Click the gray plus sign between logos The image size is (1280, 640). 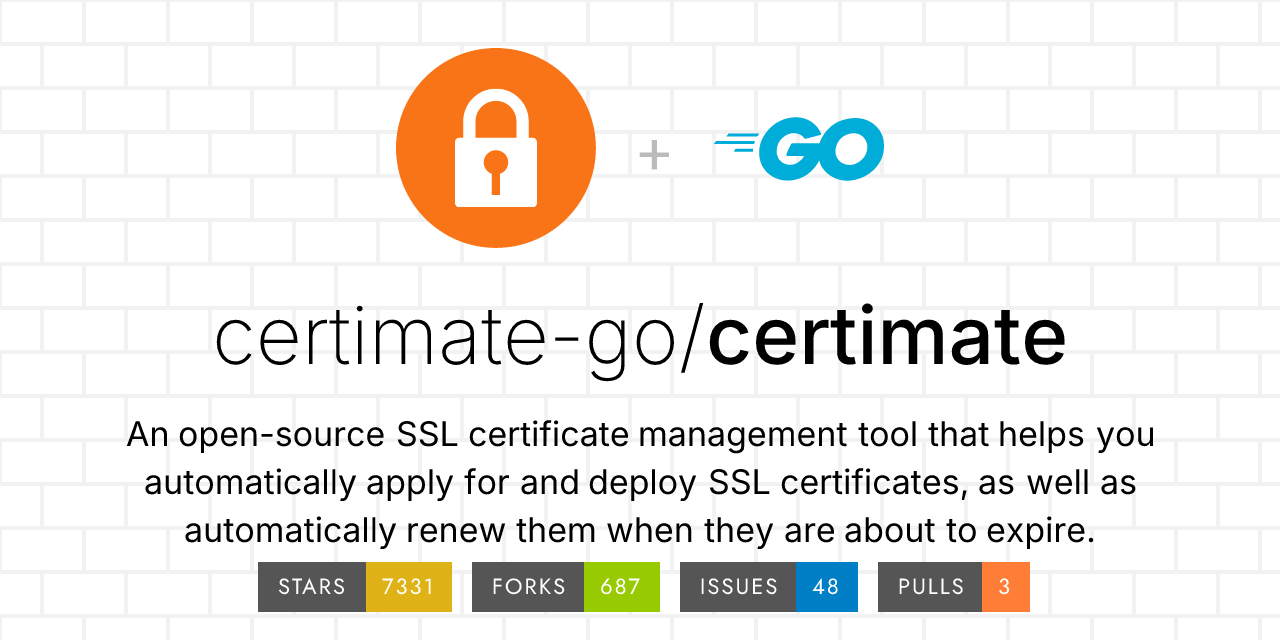654,155
